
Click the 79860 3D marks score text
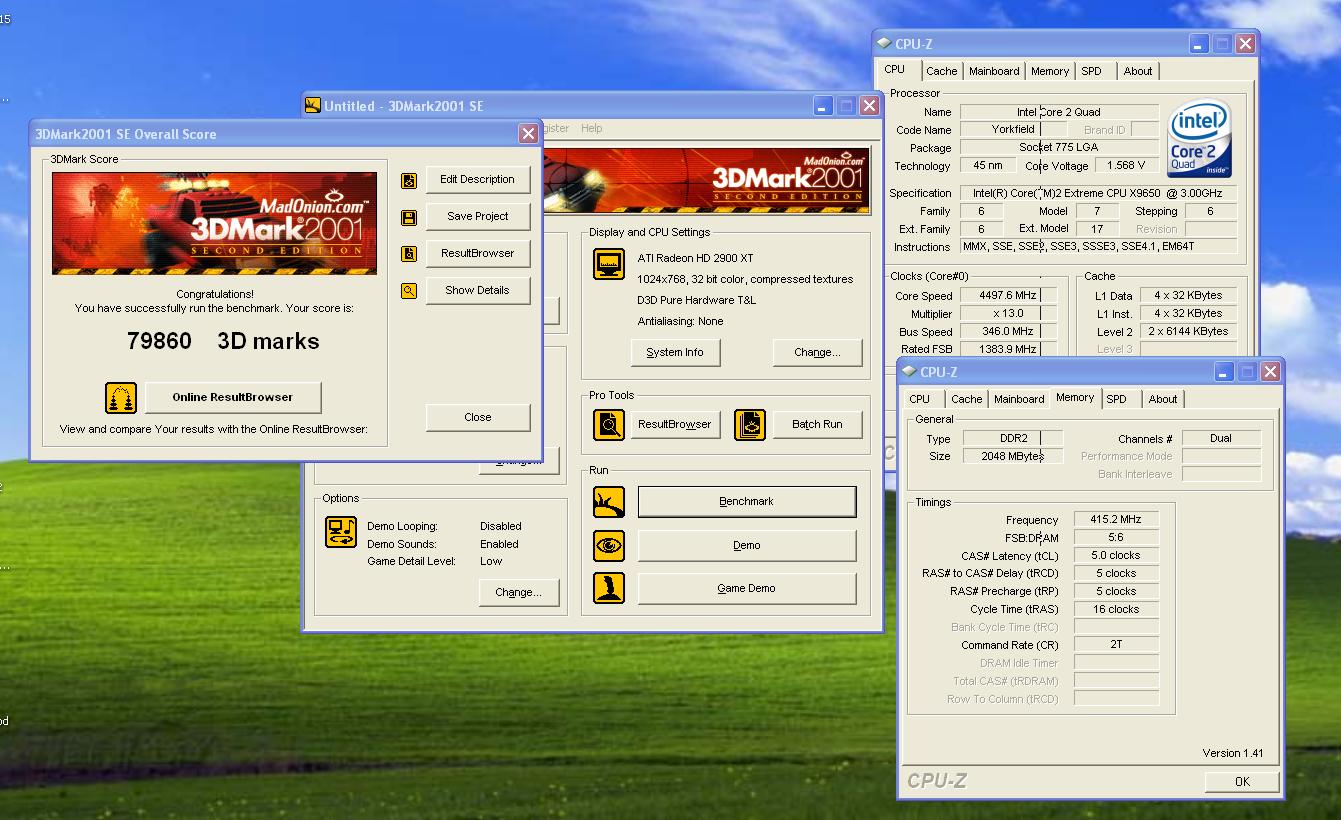click(223, 341)
